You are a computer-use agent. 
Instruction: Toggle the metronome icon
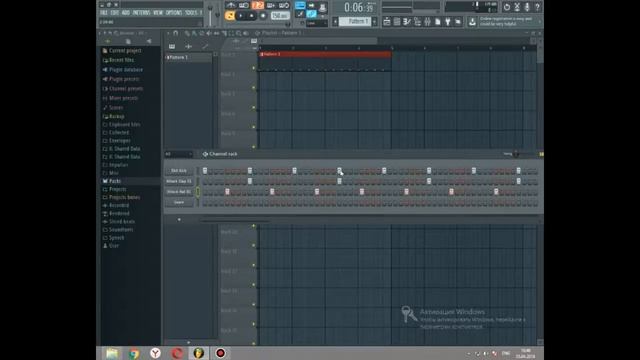click(231, 5)
